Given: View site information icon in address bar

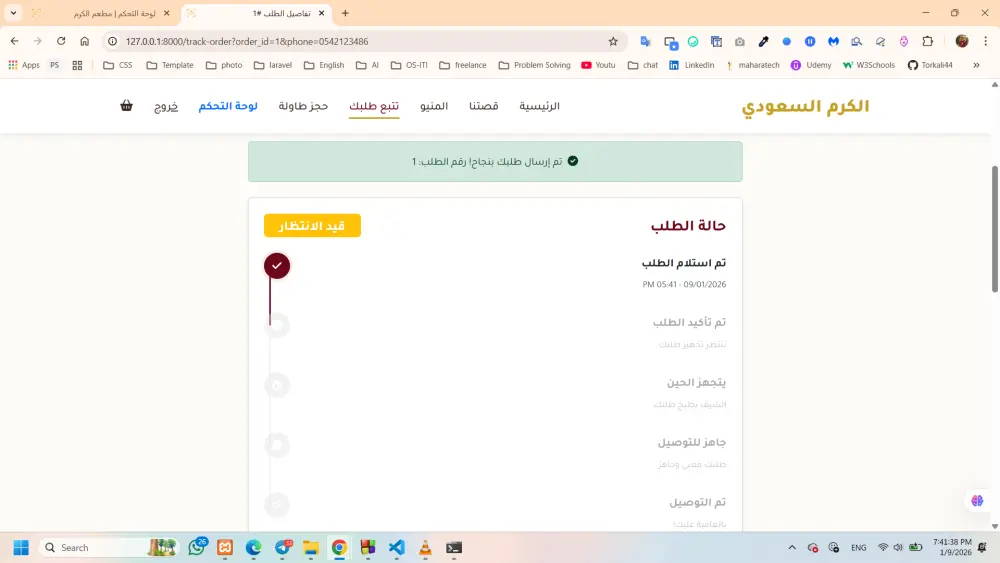Looking at the screenshot, I should [x=112, y=41].
